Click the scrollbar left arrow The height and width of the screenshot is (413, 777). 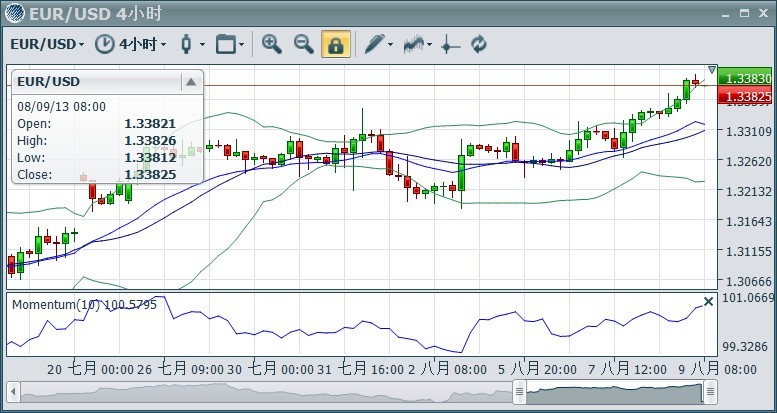14,392
